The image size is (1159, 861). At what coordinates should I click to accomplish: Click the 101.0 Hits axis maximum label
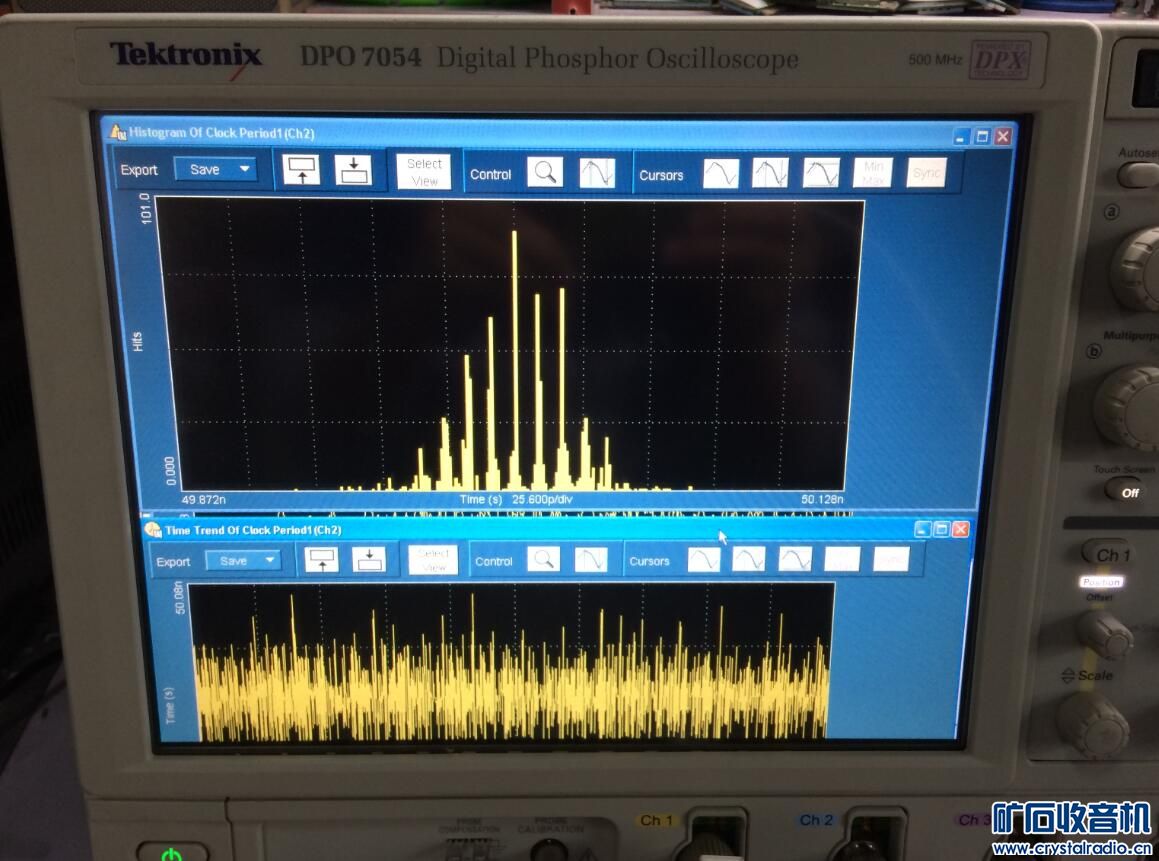pos(146,208)
